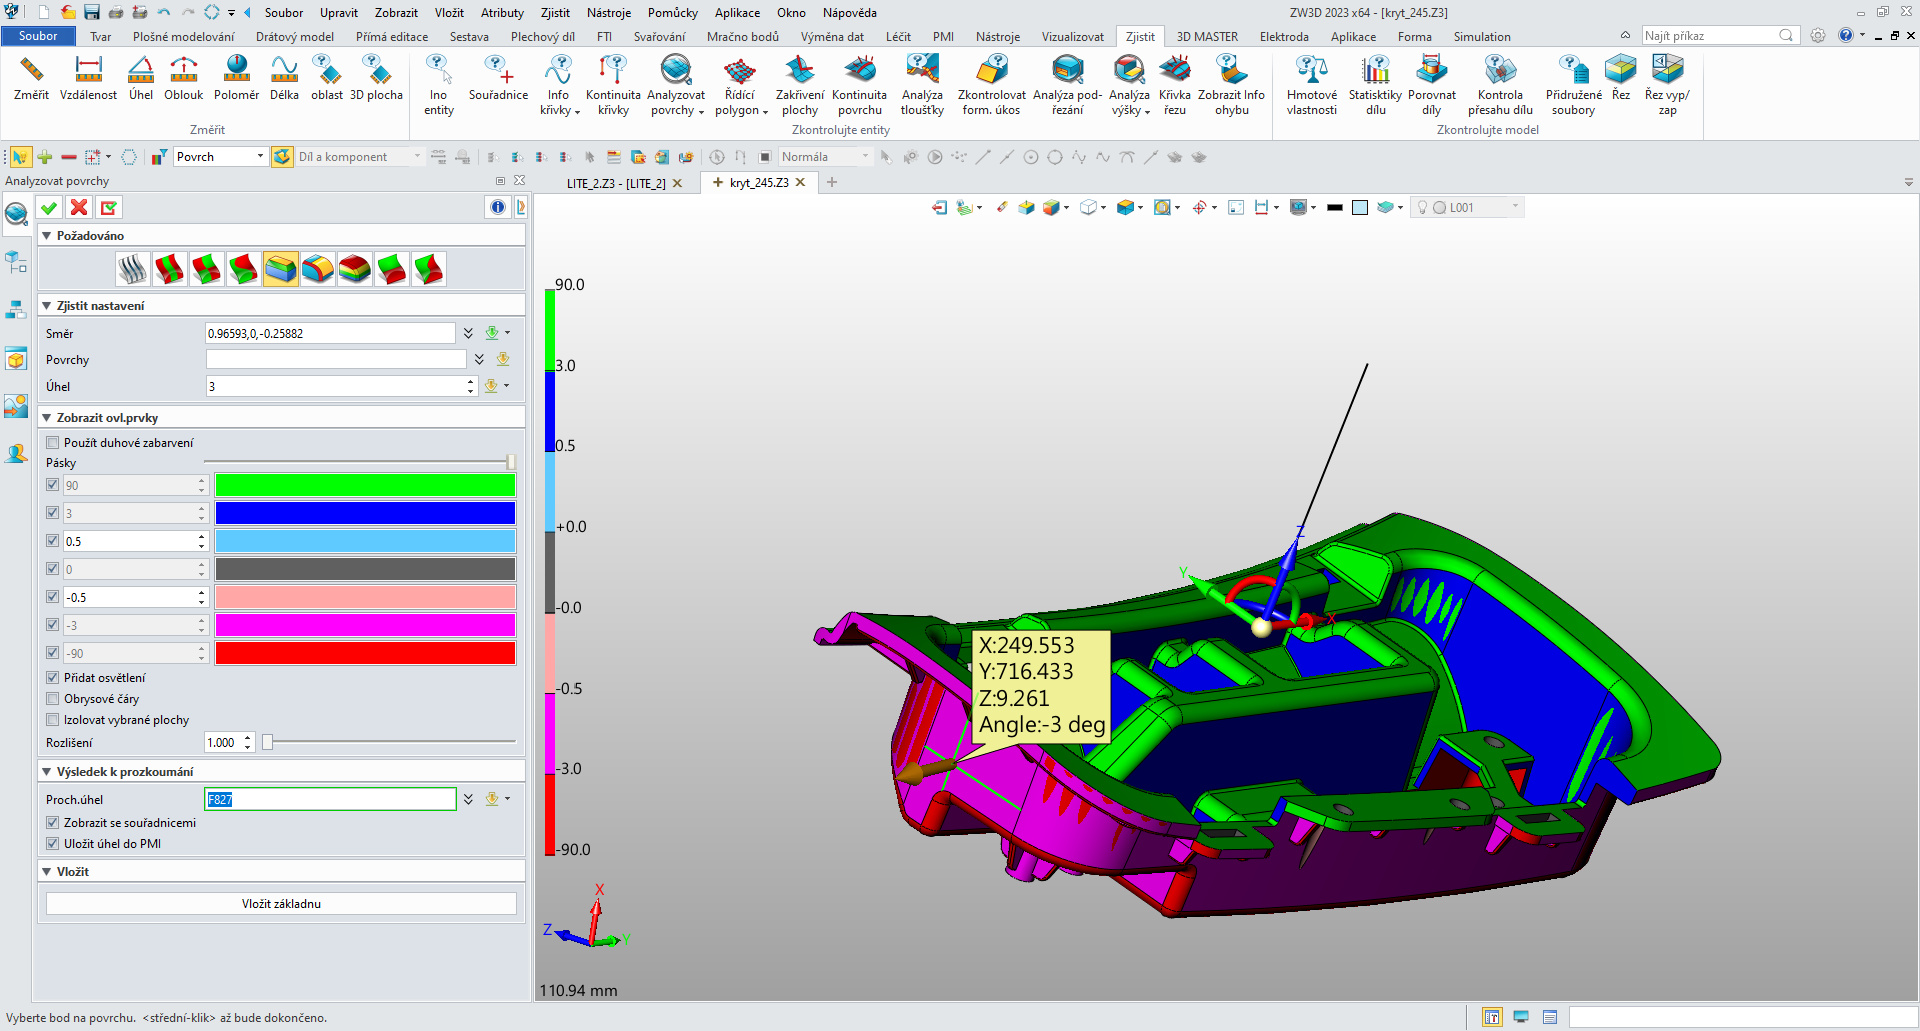Click the Povrchy input field
This screenshot has width=1920, height=1031.
[x=335, y=360]
